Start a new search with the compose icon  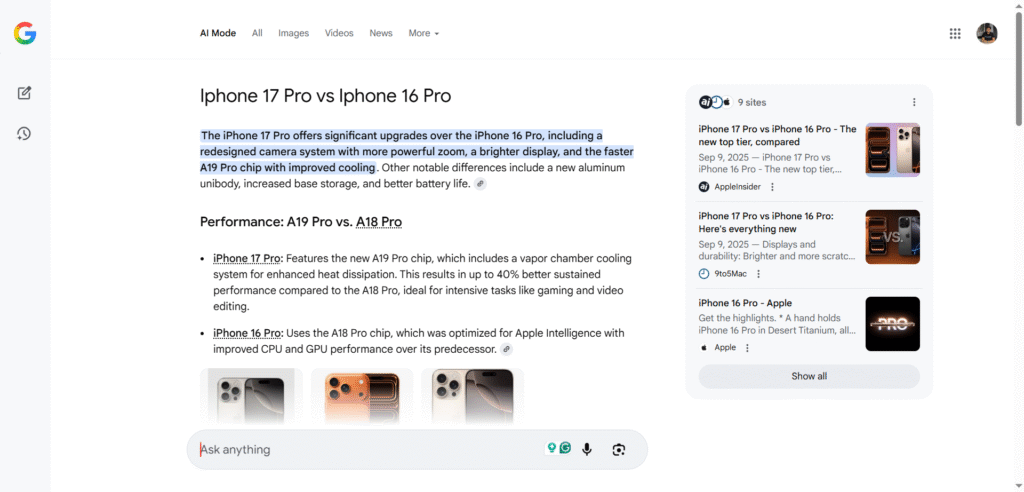pyautogui.click(x=24, y=93)
